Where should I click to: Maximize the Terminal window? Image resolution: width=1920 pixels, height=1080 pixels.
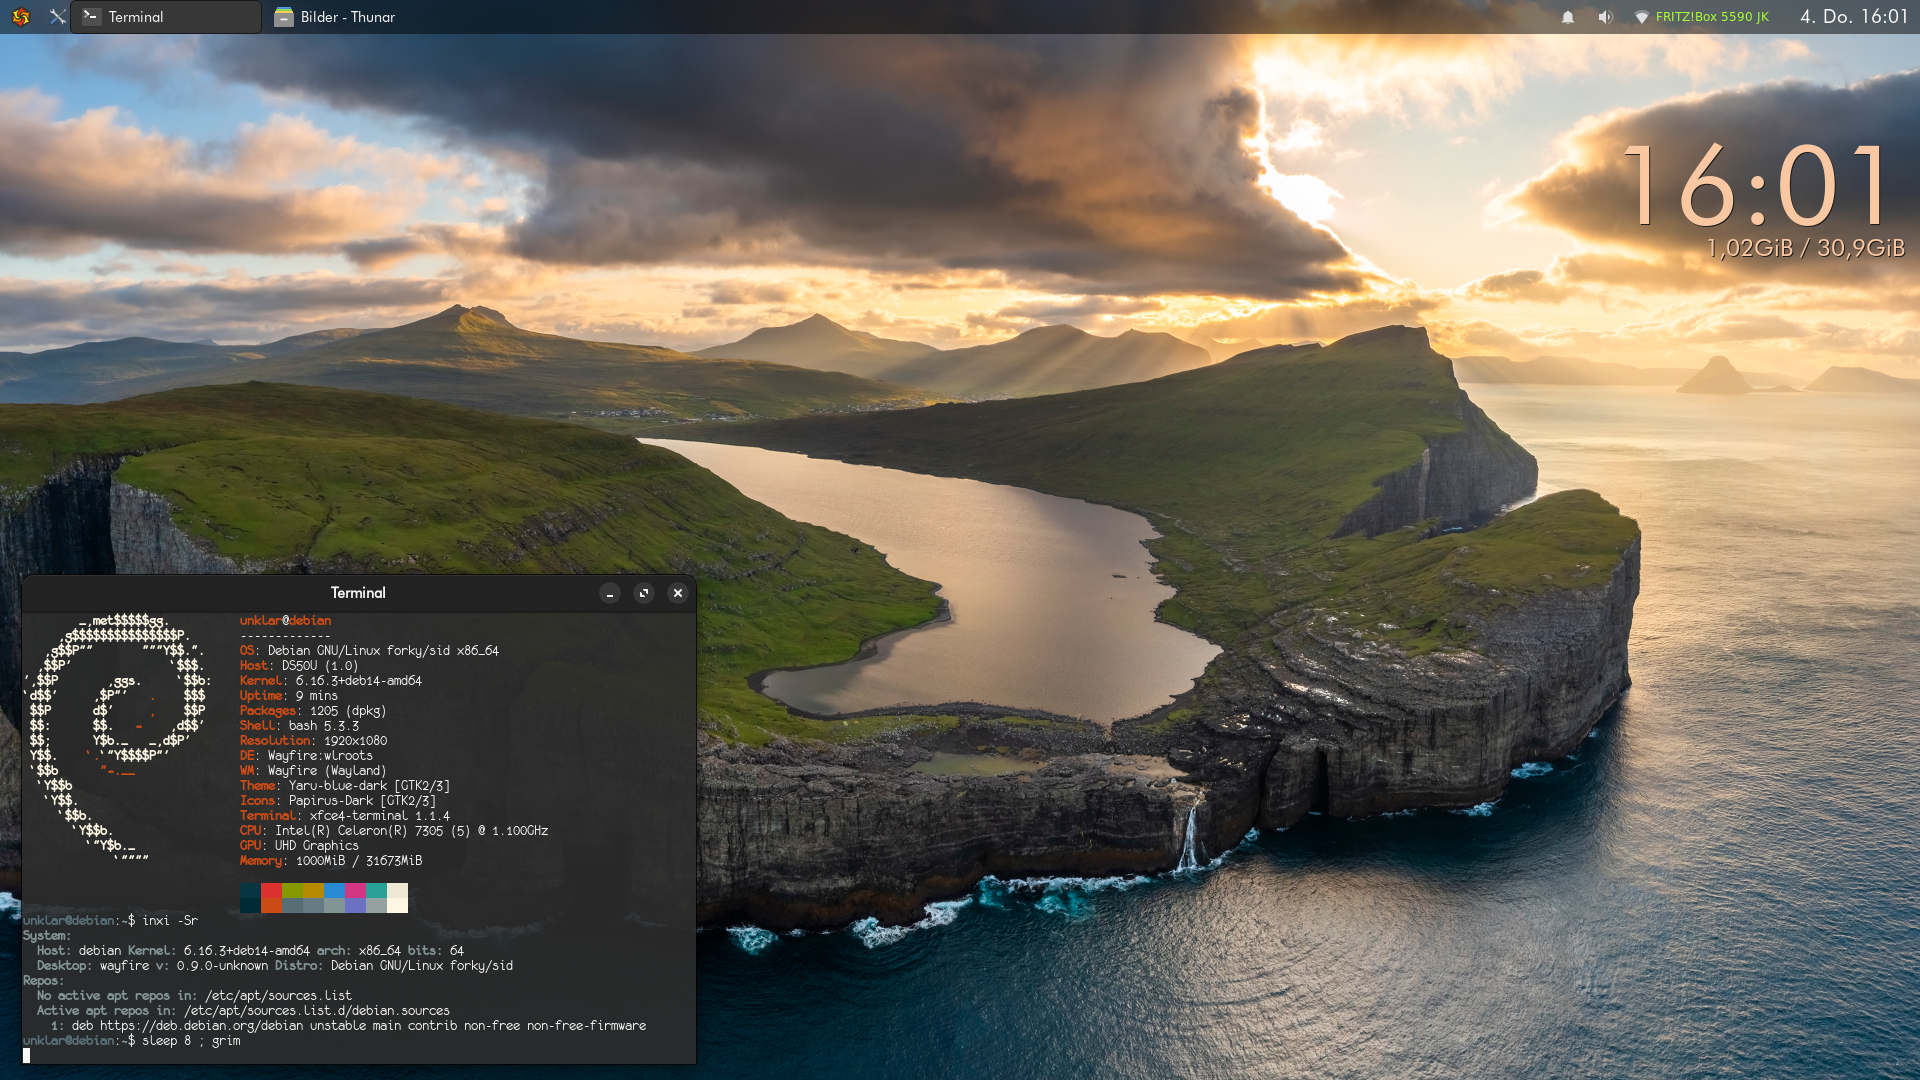(644, 594)
